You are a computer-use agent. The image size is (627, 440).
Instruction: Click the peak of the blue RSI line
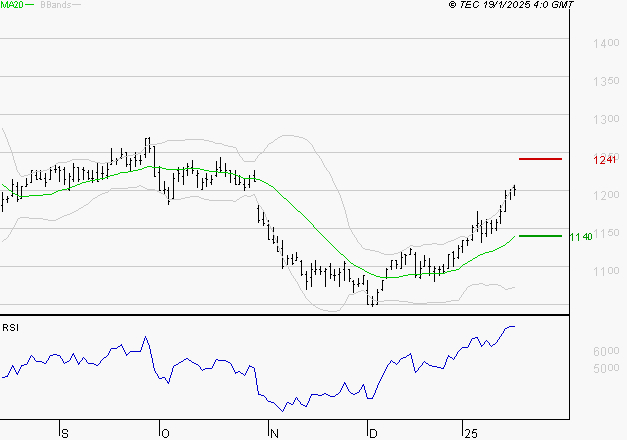[512, 327]
